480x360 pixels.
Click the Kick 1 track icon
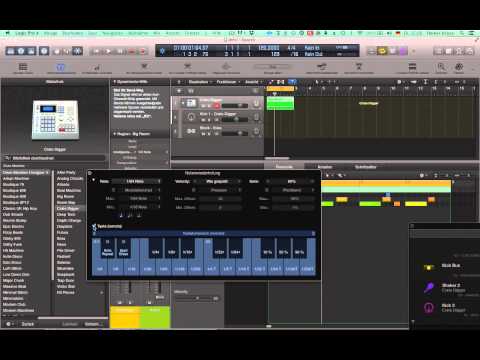[x=191, y=117]
